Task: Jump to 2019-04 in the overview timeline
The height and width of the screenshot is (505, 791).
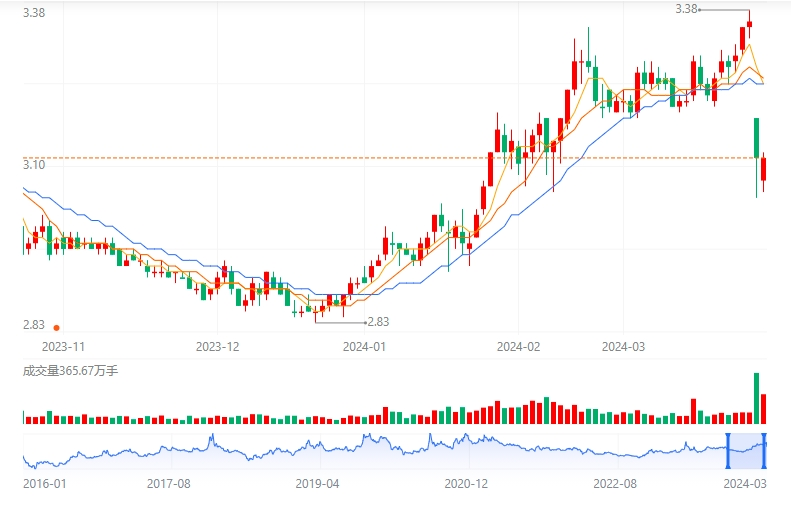Action: pyautogui.click(x=318, y=483)
